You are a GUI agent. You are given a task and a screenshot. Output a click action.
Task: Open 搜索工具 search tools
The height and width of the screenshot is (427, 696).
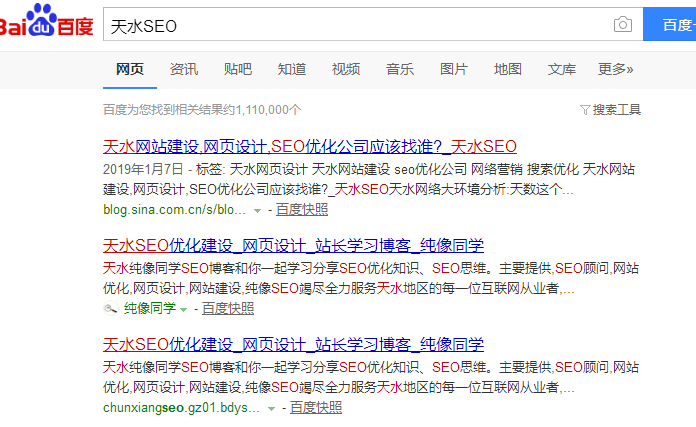tap(616, 110)
